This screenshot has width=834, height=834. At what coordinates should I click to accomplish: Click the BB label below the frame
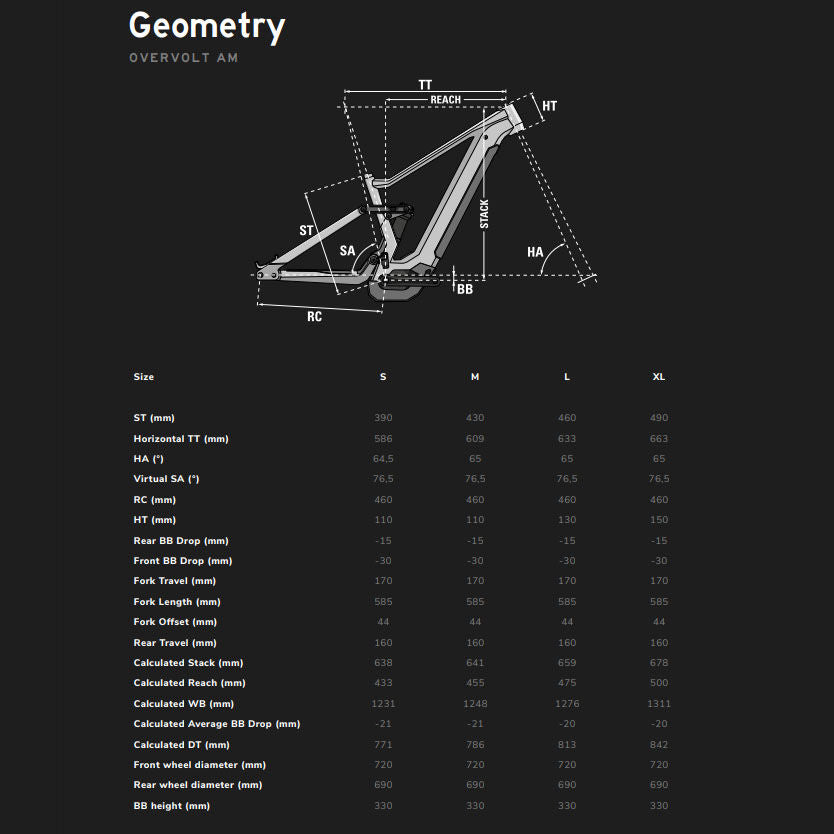pos(465,289)
